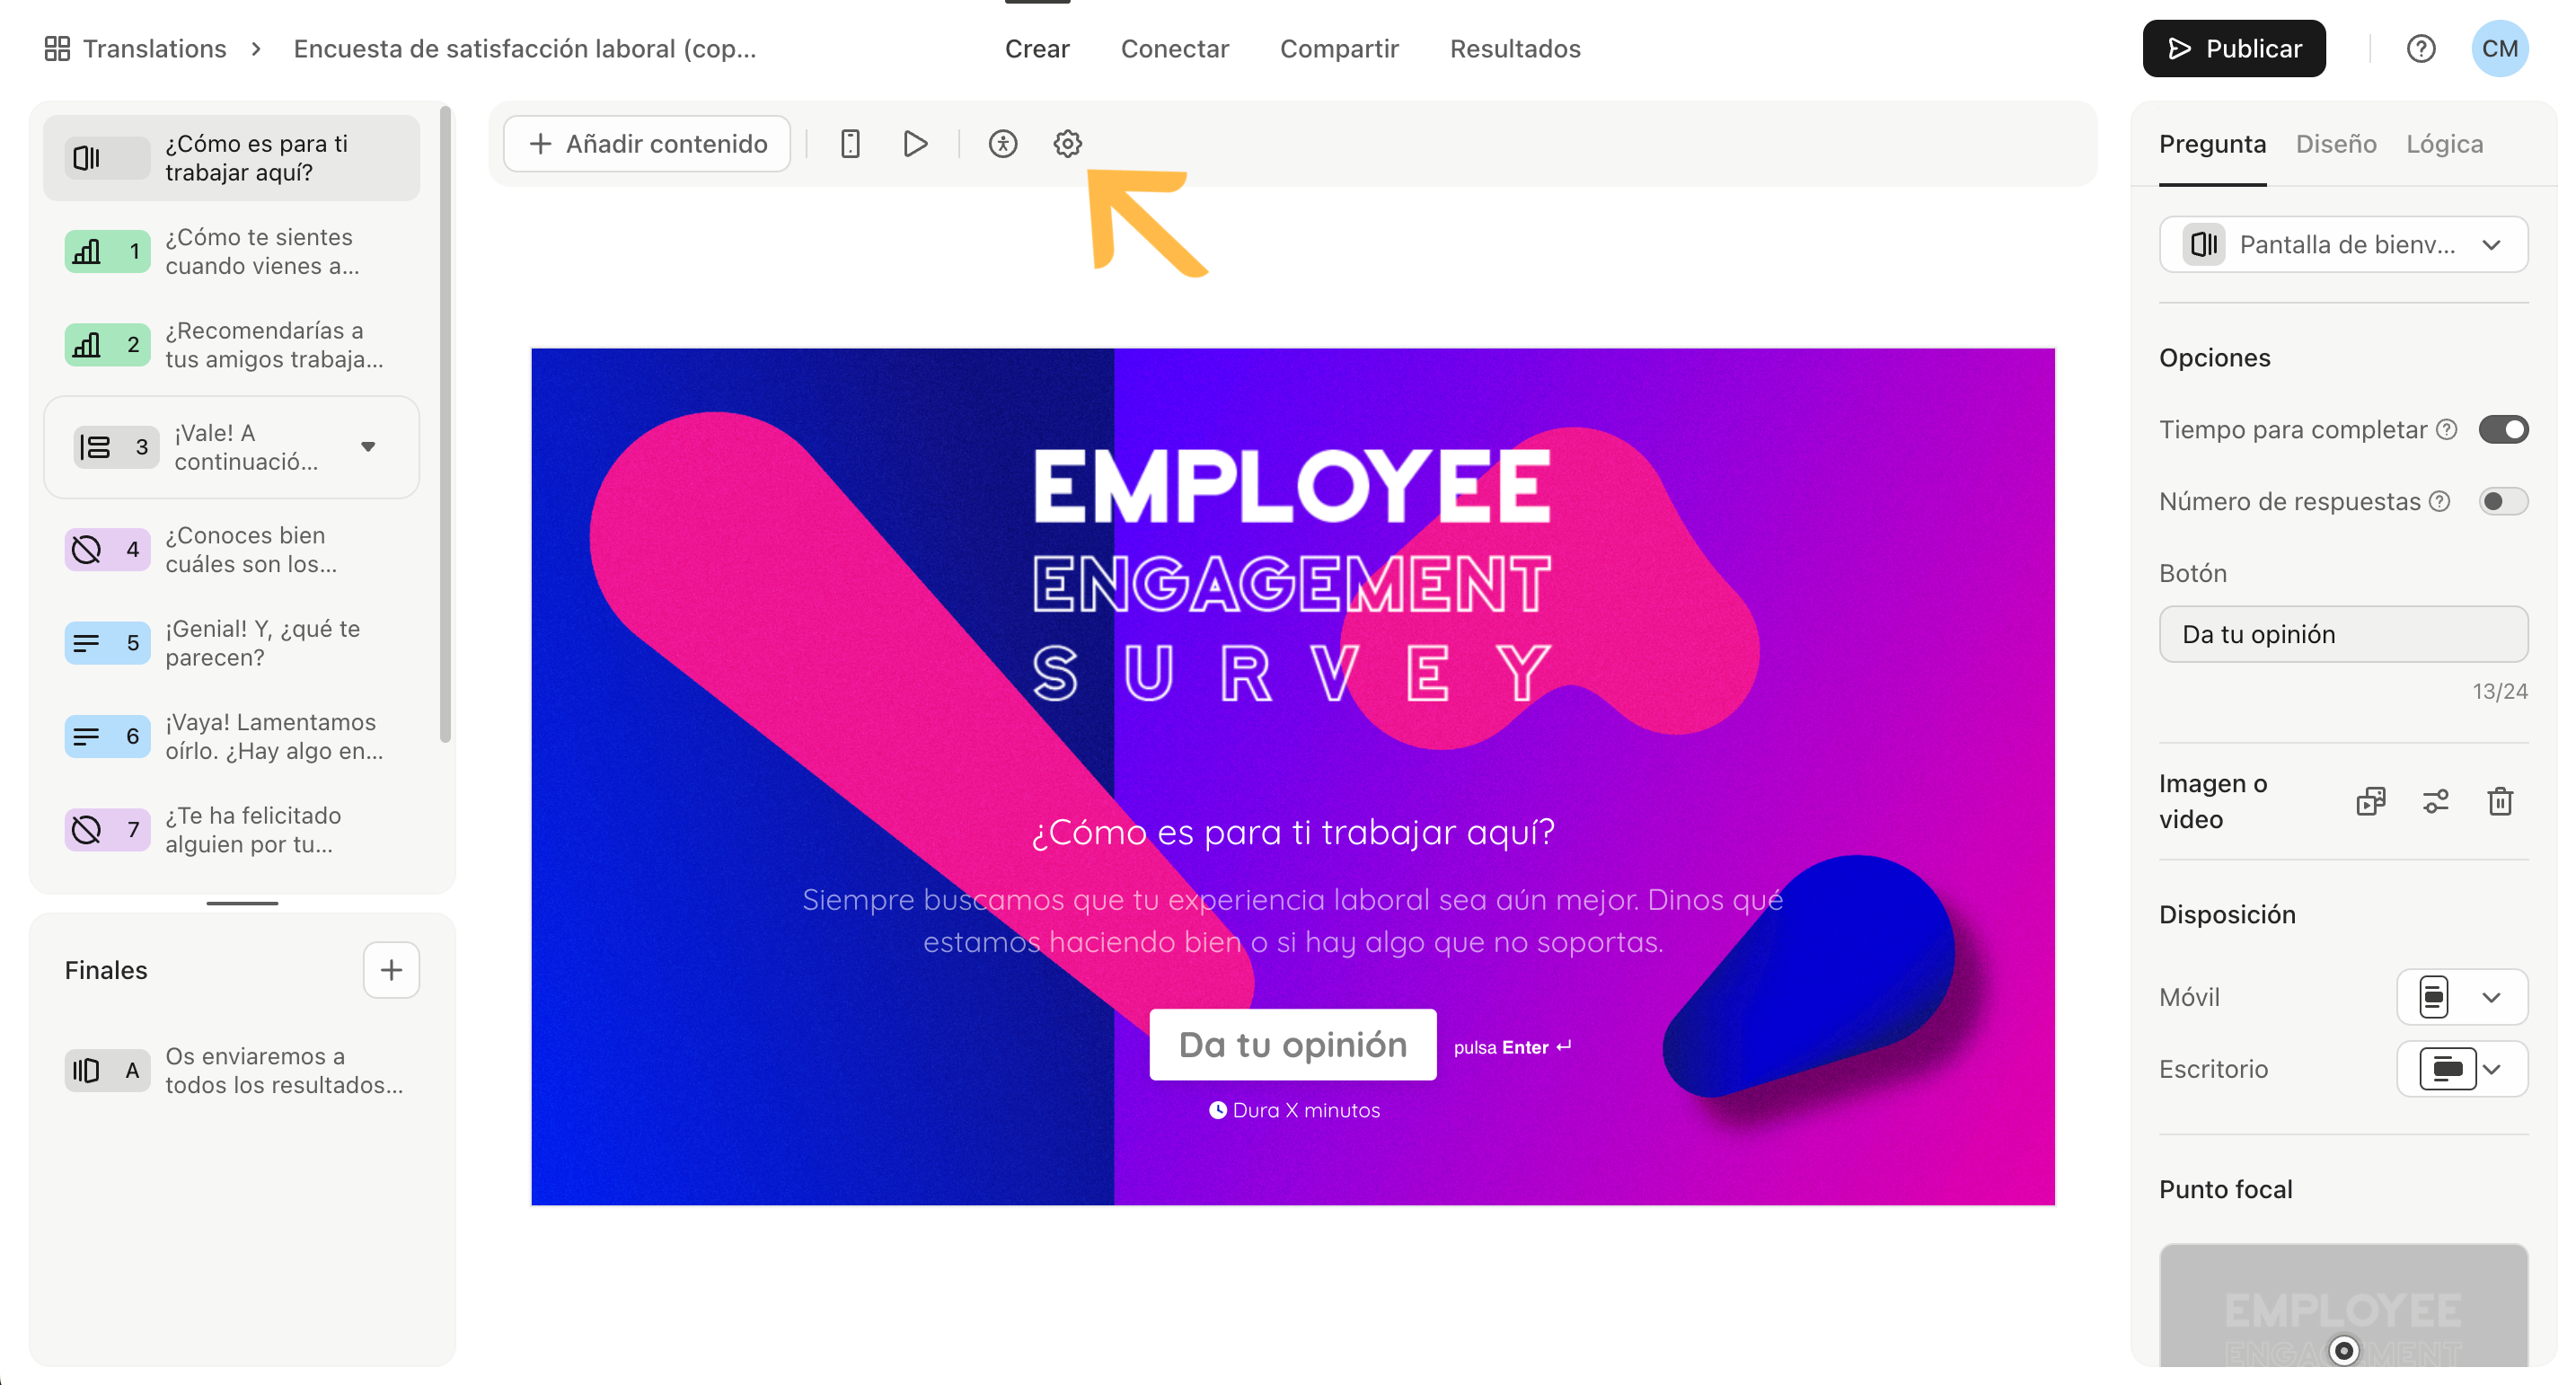Open the image adjustment sliders icon
Viewport: 2576px width, 1385px height.
click(x=2435, y=801)
